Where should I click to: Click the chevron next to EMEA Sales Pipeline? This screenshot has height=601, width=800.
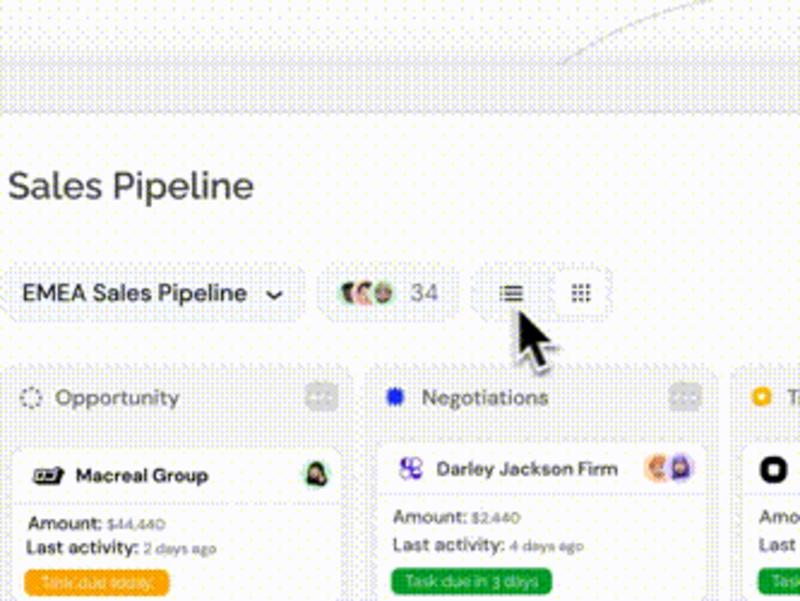tap(274, 295)
